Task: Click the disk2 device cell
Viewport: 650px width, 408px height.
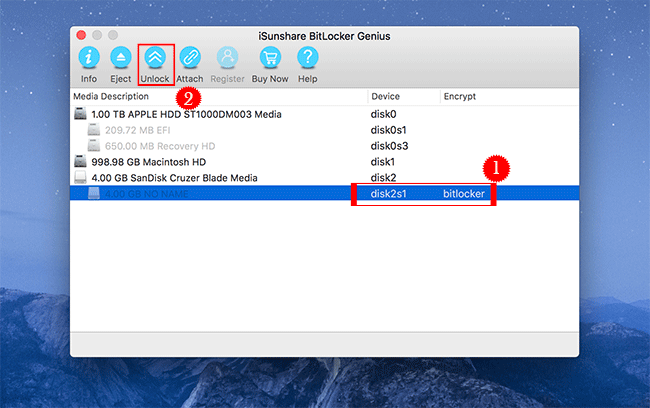Action: pyautogui.click(x=383, y=177)
